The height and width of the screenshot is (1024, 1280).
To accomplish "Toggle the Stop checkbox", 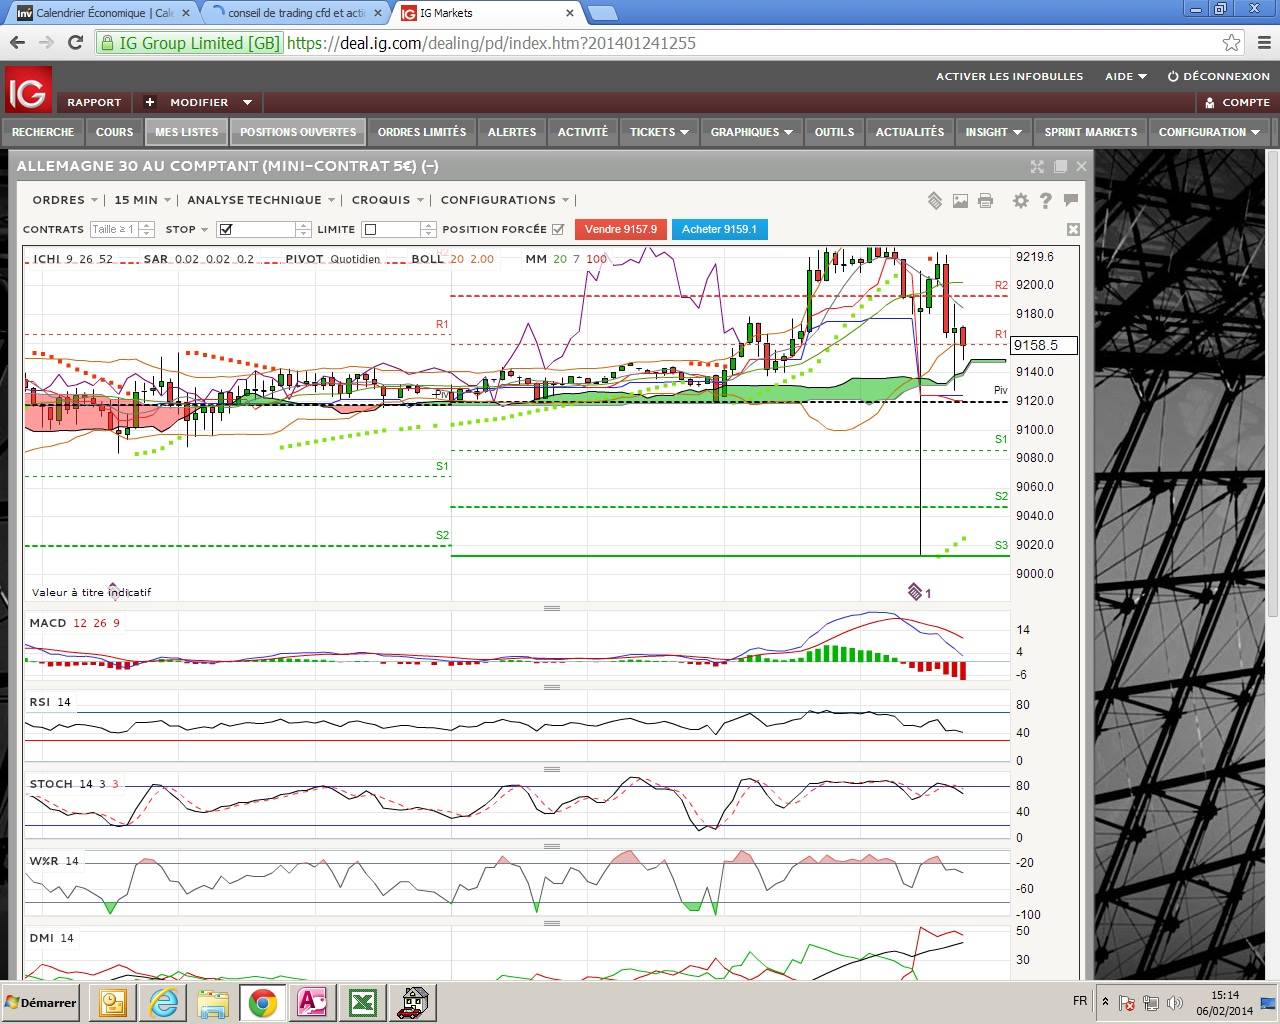I will click(x=226, y=230).
